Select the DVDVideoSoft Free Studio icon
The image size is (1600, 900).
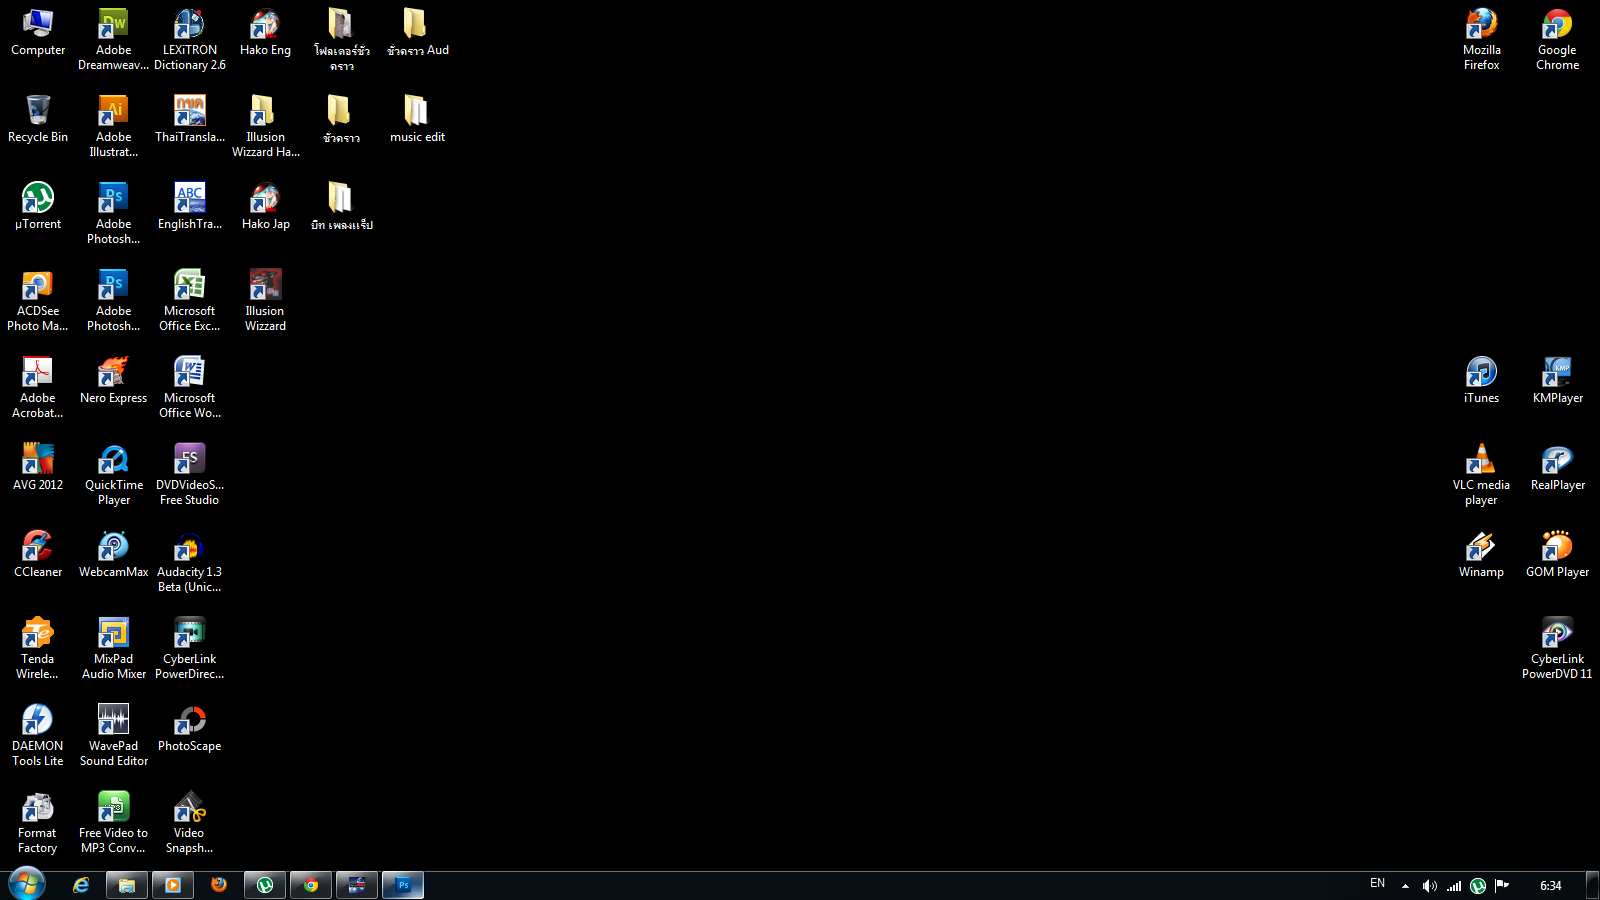point(190,474)
